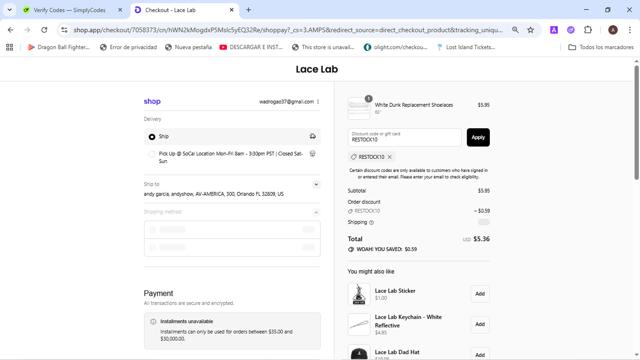Viewport: 640px width, 360px height.
Task: Go back using the browser back arrow
Action: click(x=11, y=30)
